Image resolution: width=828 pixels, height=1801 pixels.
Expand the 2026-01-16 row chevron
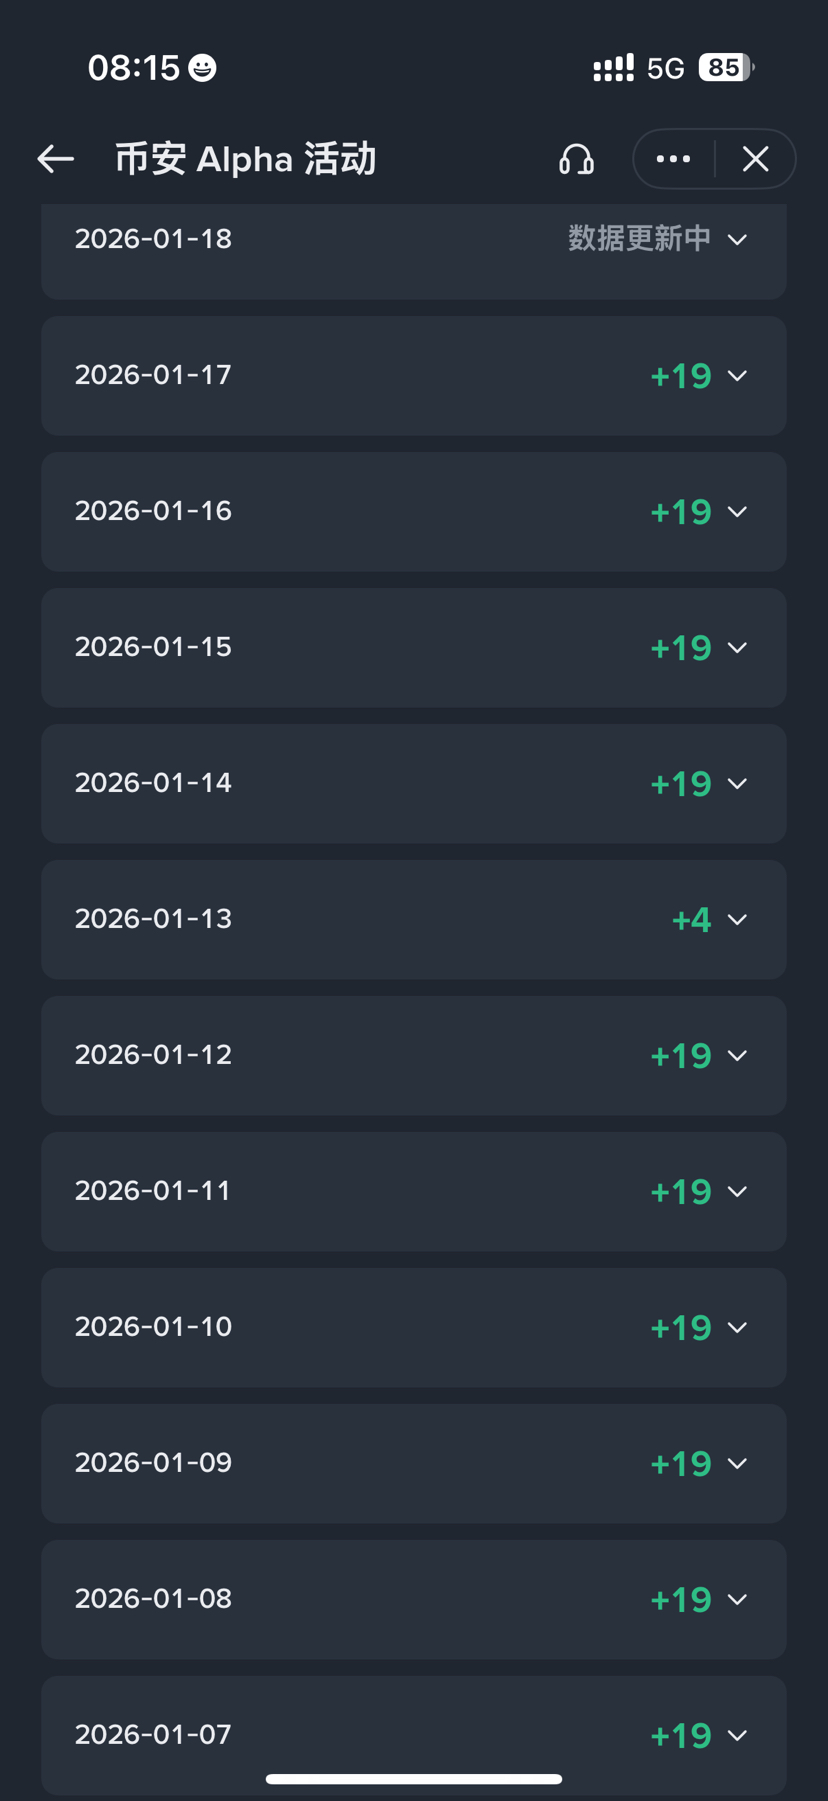pyautogui.click(x=738, y=512)
